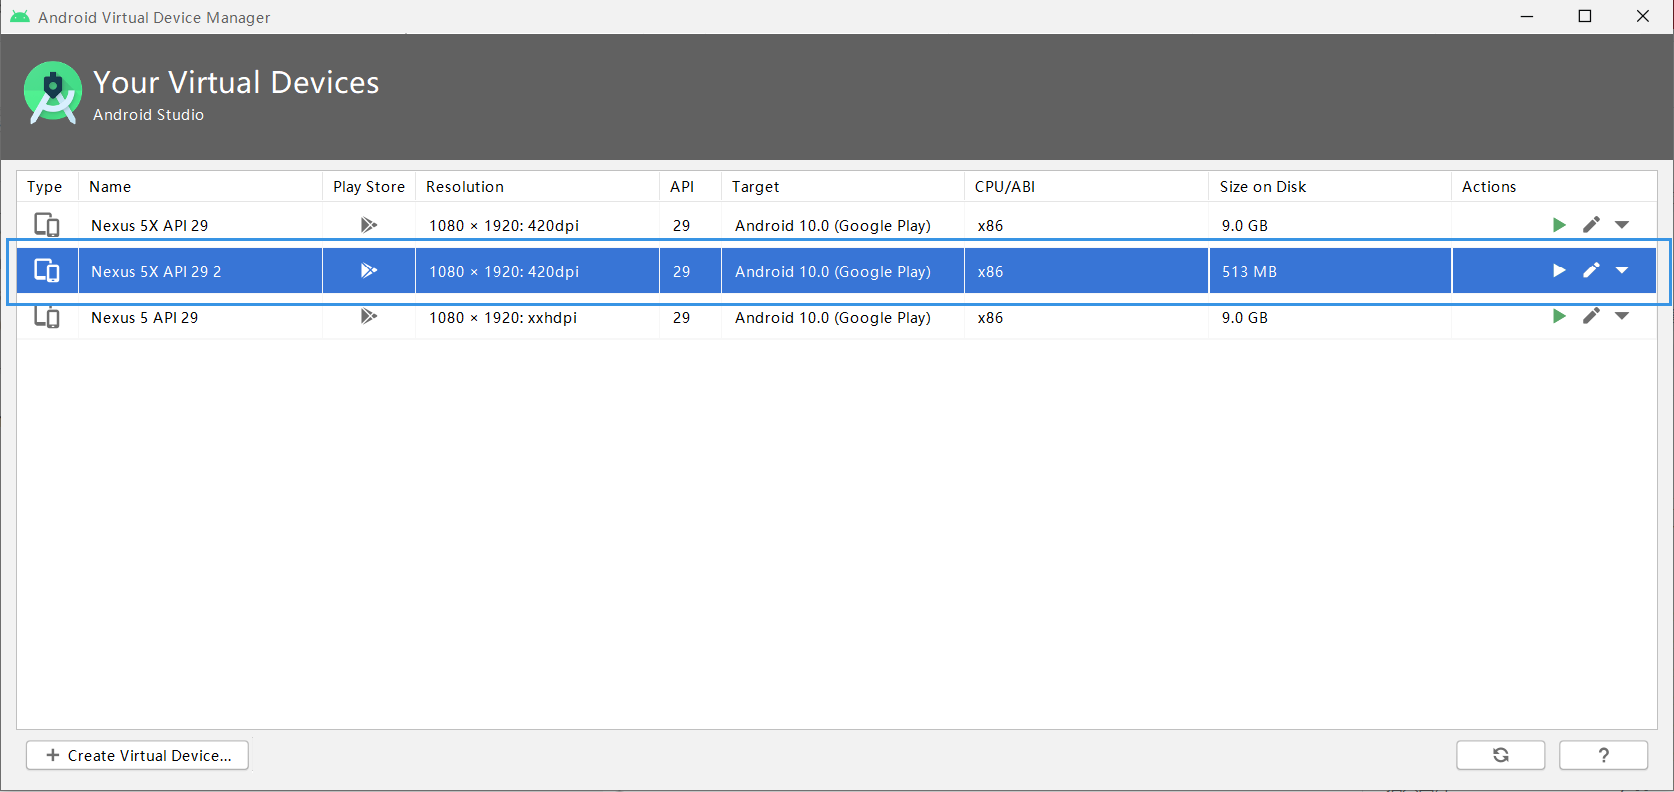Screen dimensions: 1674x792
Task: Click x86 cell in Nexus 5 API 29 row
Action: tap(1086, 317)
